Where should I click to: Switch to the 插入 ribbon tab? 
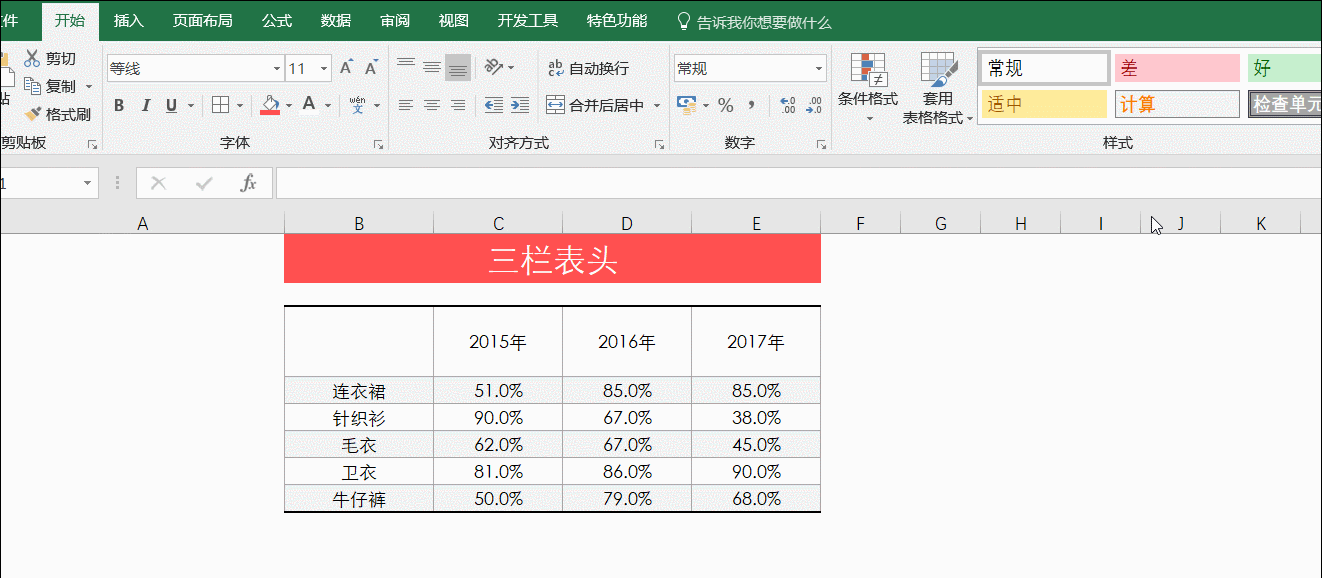129,19
